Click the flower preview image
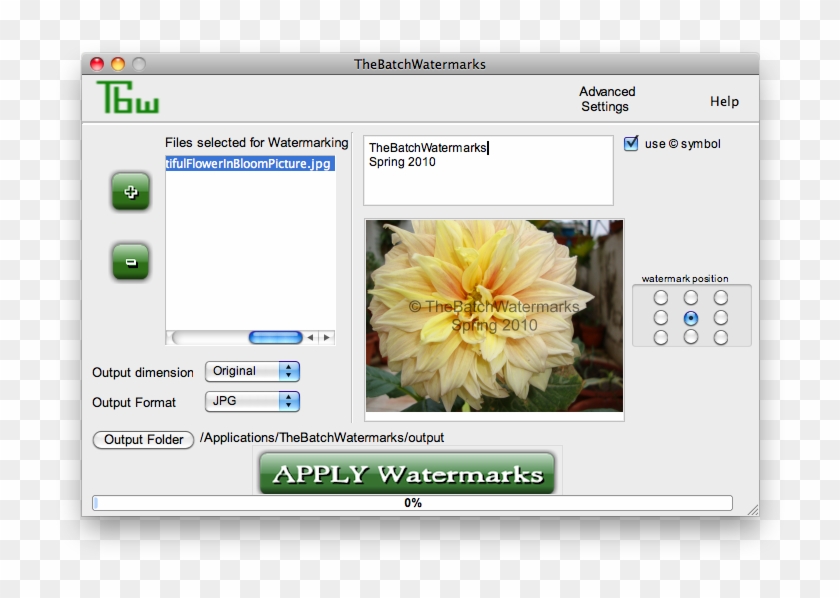This screenshot has height=598, width=840. tap(494, 316)
